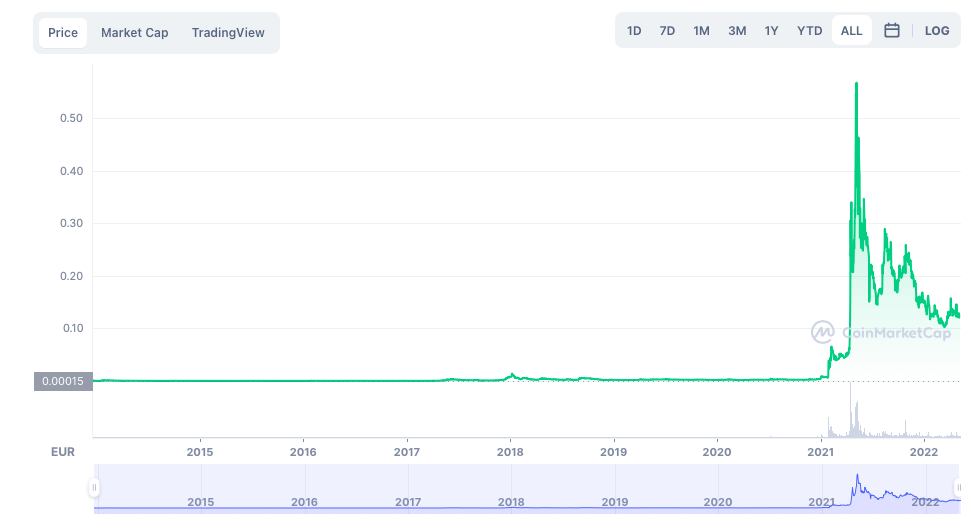Click the 2018 bump on price line

512,375
